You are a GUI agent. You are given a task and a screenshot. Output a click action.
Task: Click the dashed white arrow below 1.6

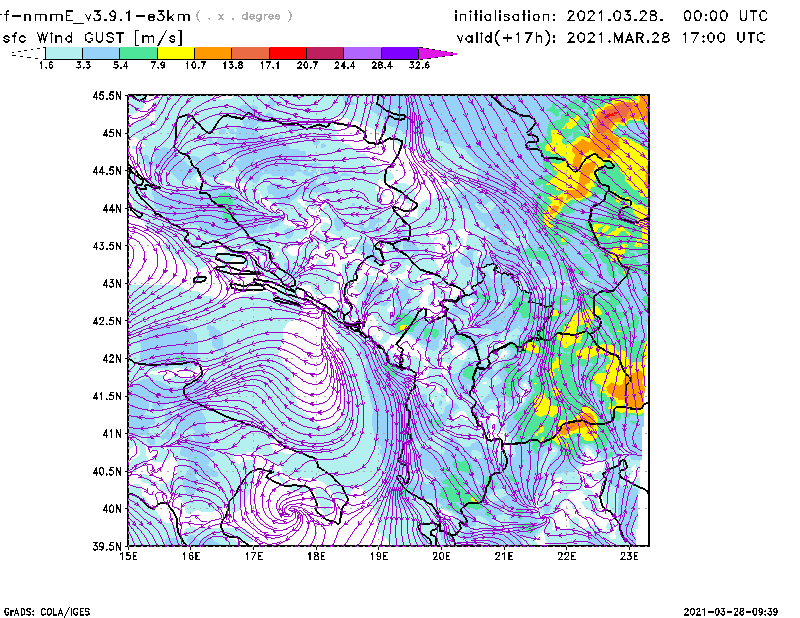pyautogui.click(x=28, y=53)
